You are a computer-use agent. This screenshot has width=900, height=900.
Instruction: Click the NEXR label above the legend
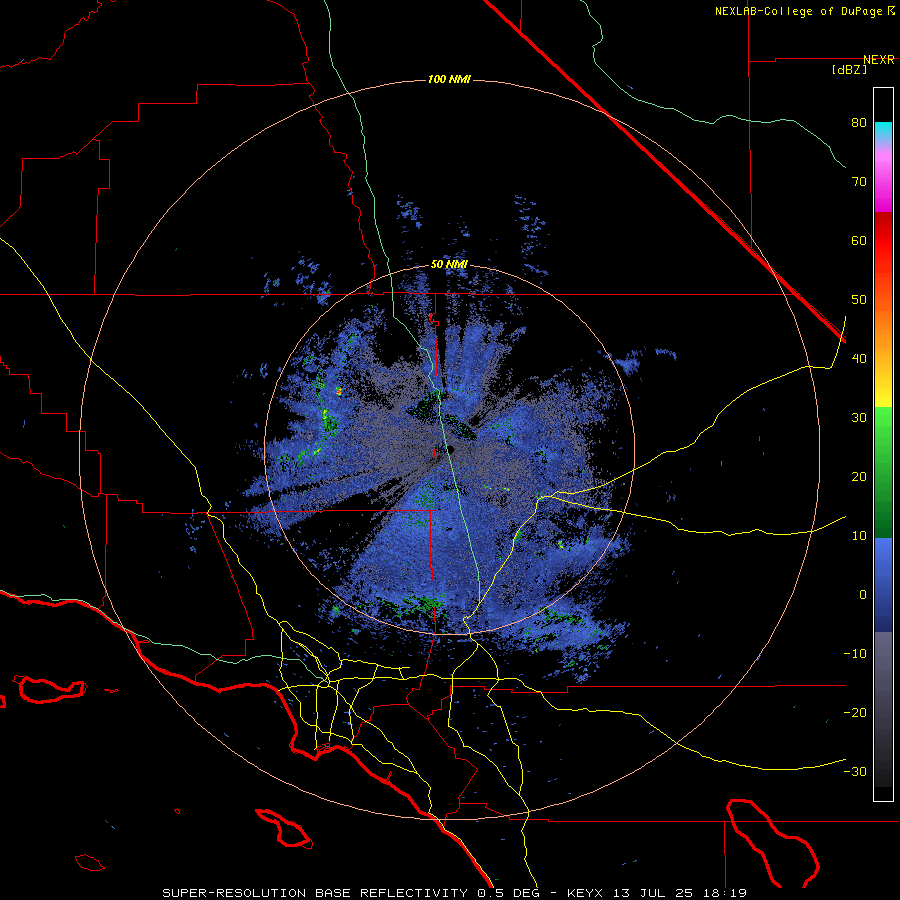click(x=879, y=60)
